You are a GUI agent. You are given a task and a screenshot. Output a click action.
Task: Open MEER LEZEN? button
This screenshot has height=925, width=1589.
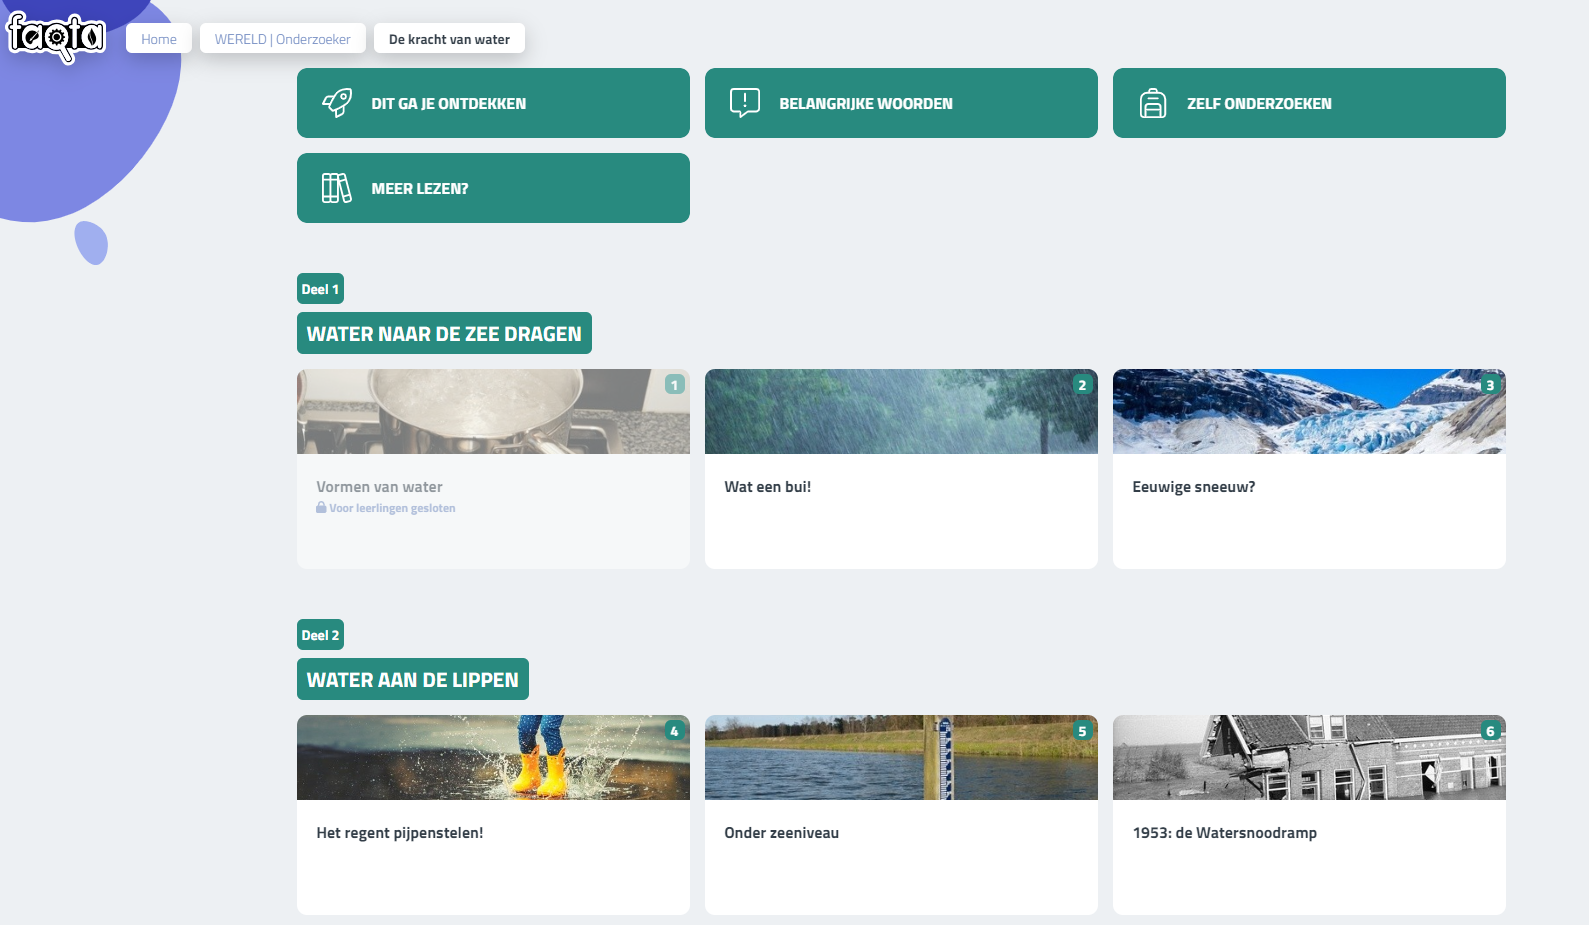coord(493,188)
